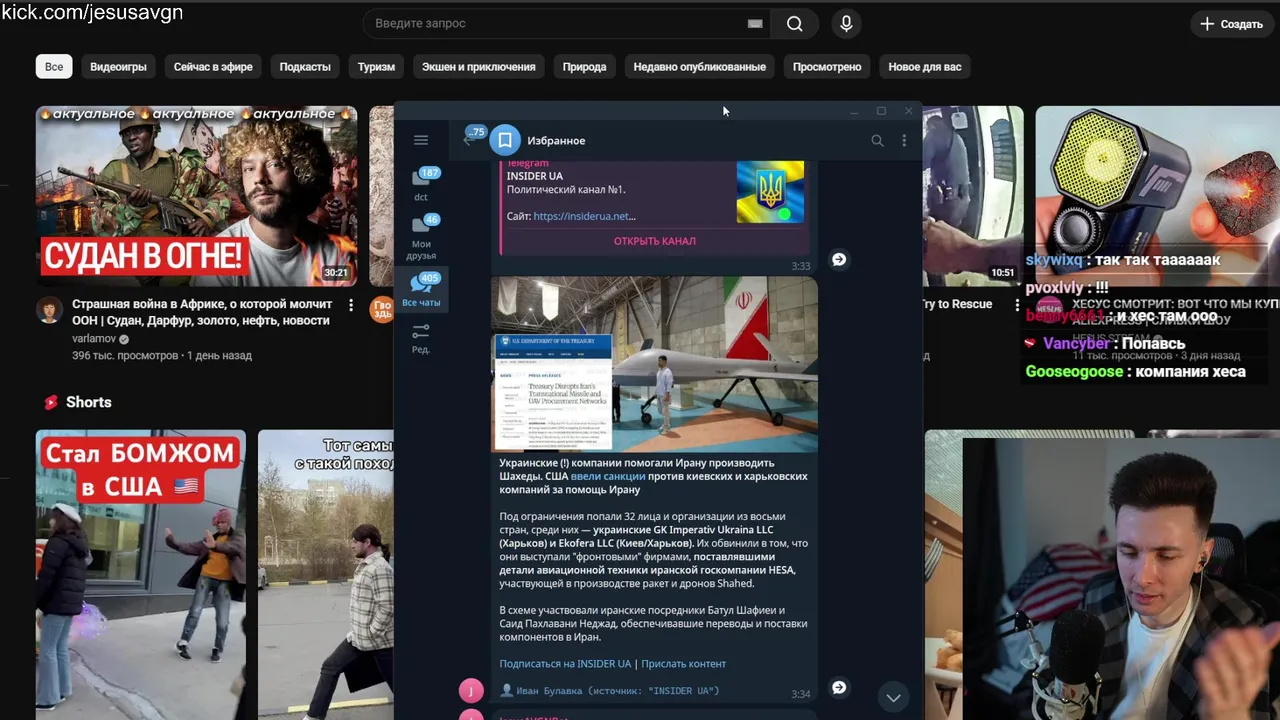Image resolution: width=1280 pixels, height=720 pixels.
Task: Select the Просмотрено filter chip
Action: [827, 67]
